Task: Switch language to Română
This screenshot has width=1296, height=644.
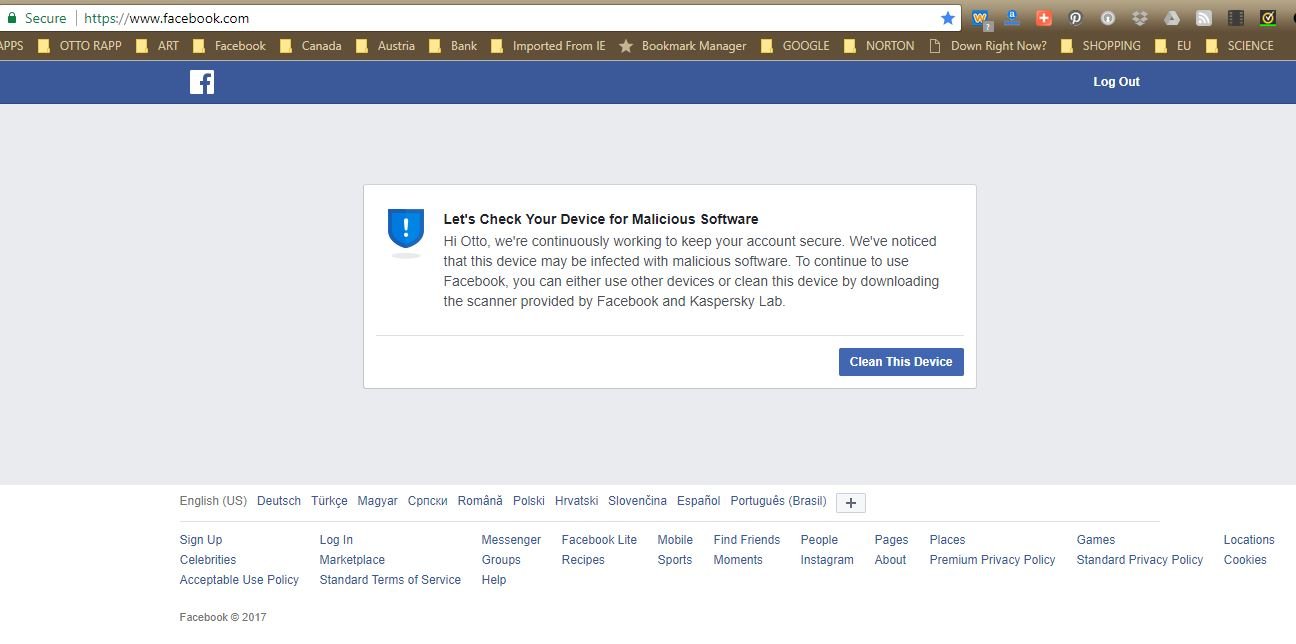Action: click(480, 501)
